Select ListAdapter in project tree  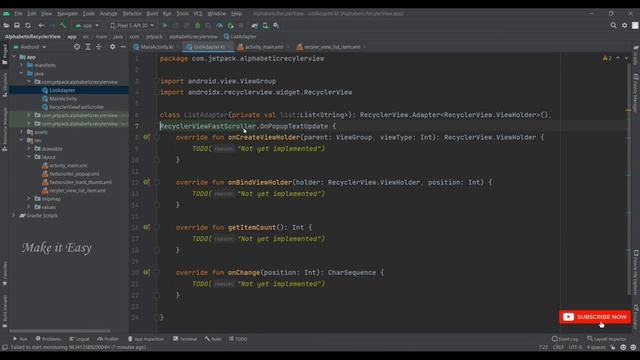[62, 90]
